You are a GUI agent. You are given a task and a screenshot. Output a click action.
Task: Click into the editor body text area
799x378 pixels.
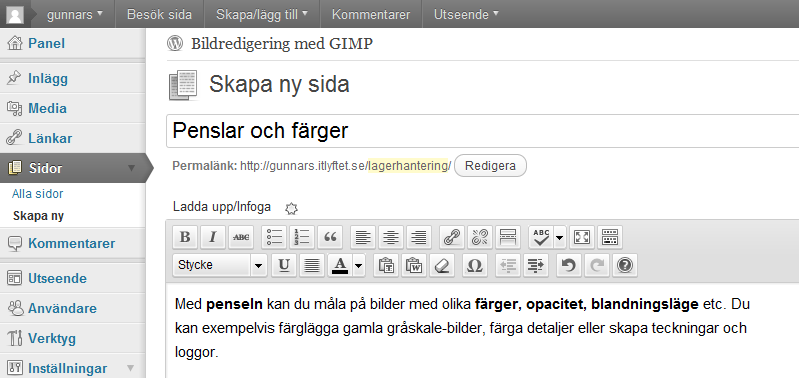tap(482, 331)
